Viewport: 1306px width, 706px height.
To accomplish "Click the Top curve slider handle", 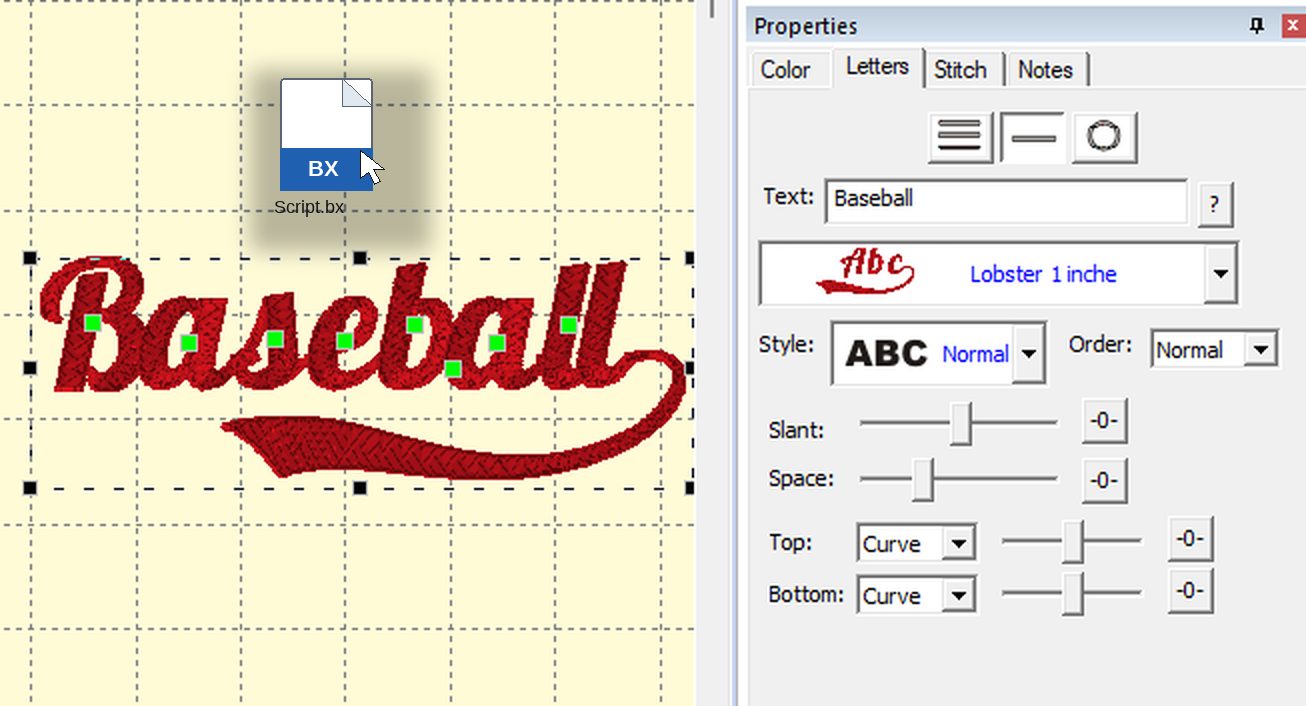I will point(1072,541).
